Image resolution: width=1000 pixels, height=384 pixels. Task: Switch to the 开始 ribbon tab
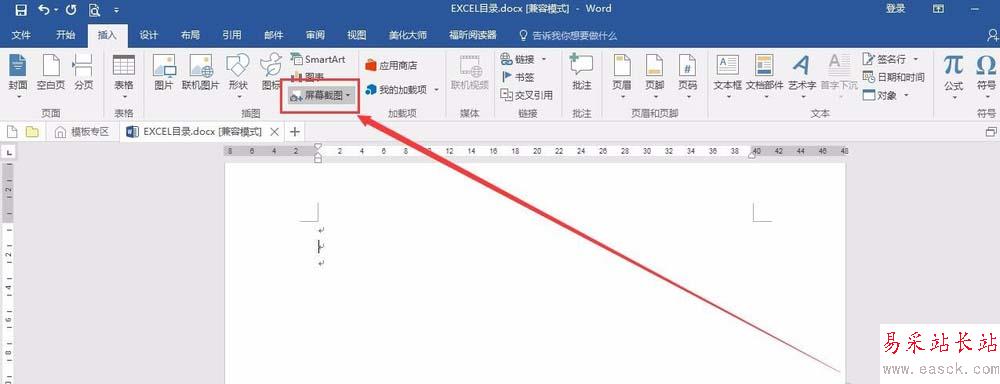pyautogui.click(x=65, y=35)
